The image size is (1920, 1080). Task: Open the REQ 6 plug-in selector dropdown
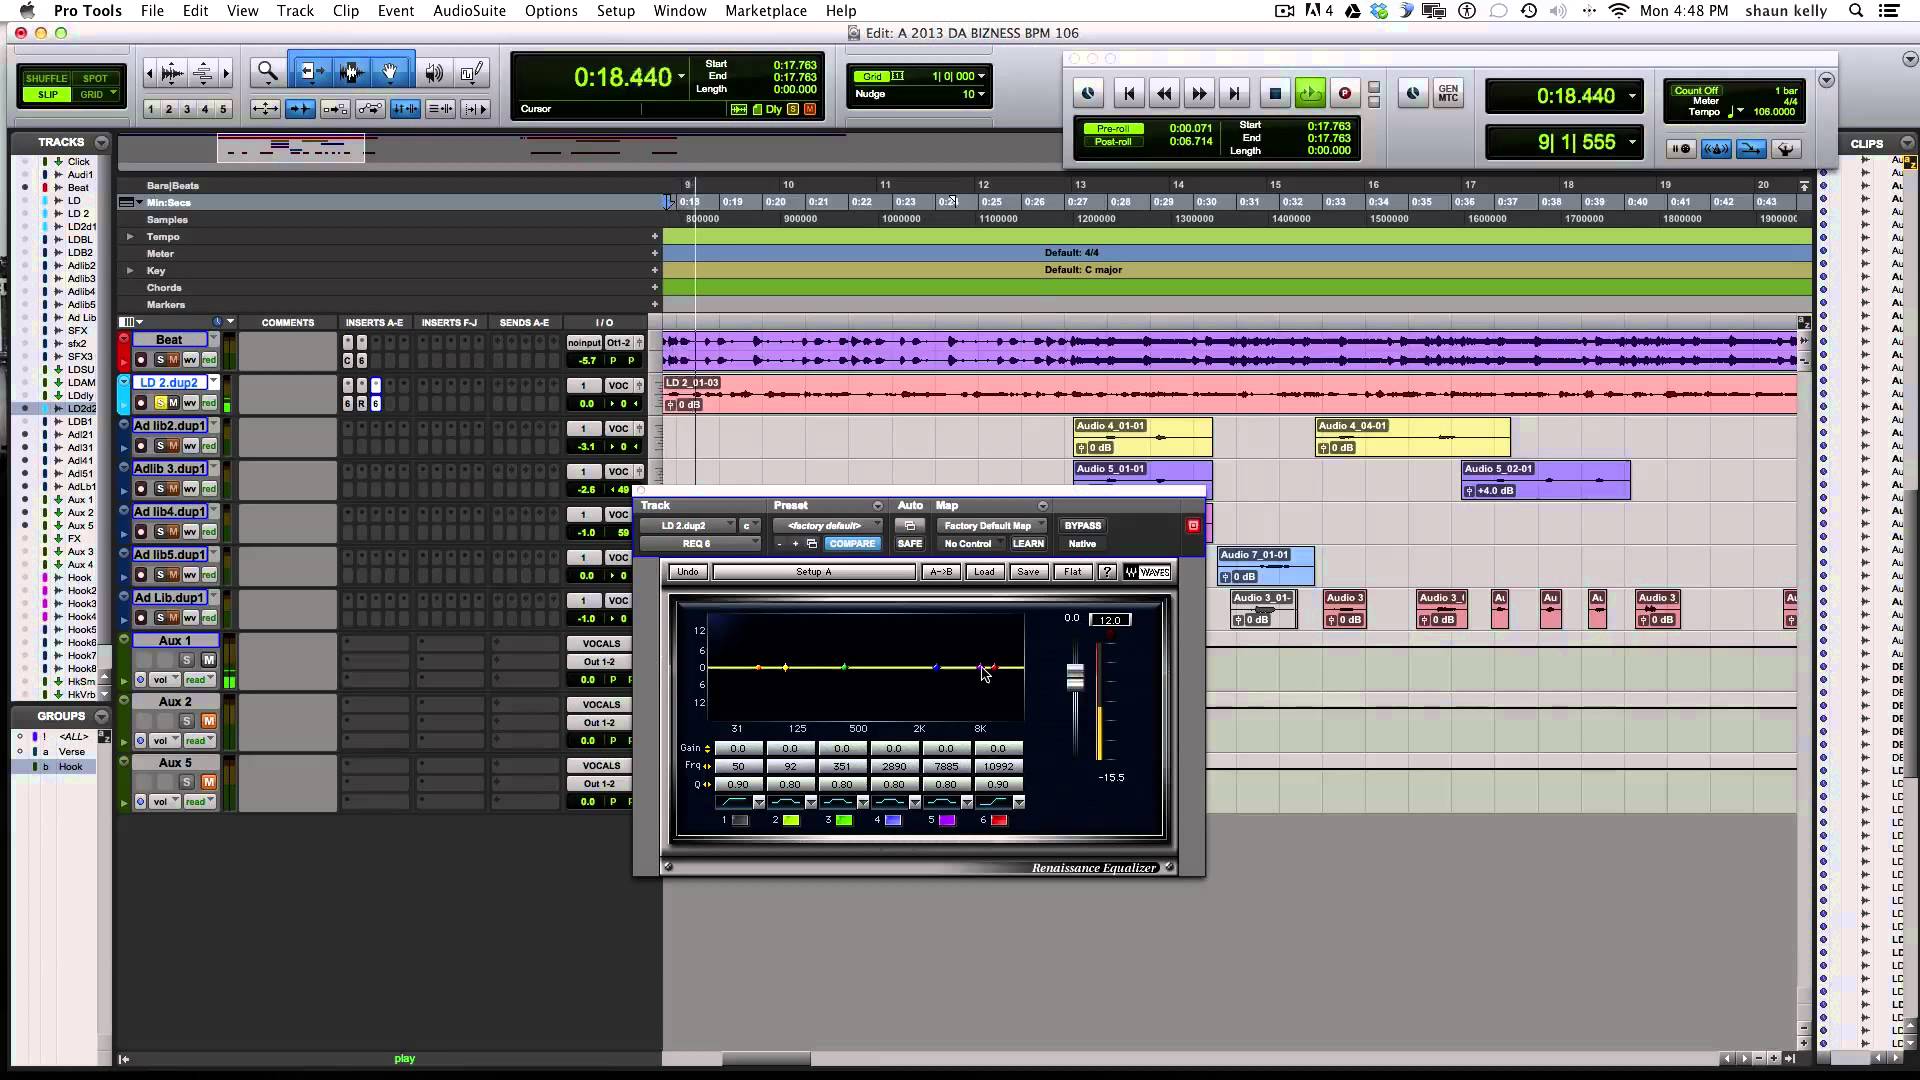(700, 544)
